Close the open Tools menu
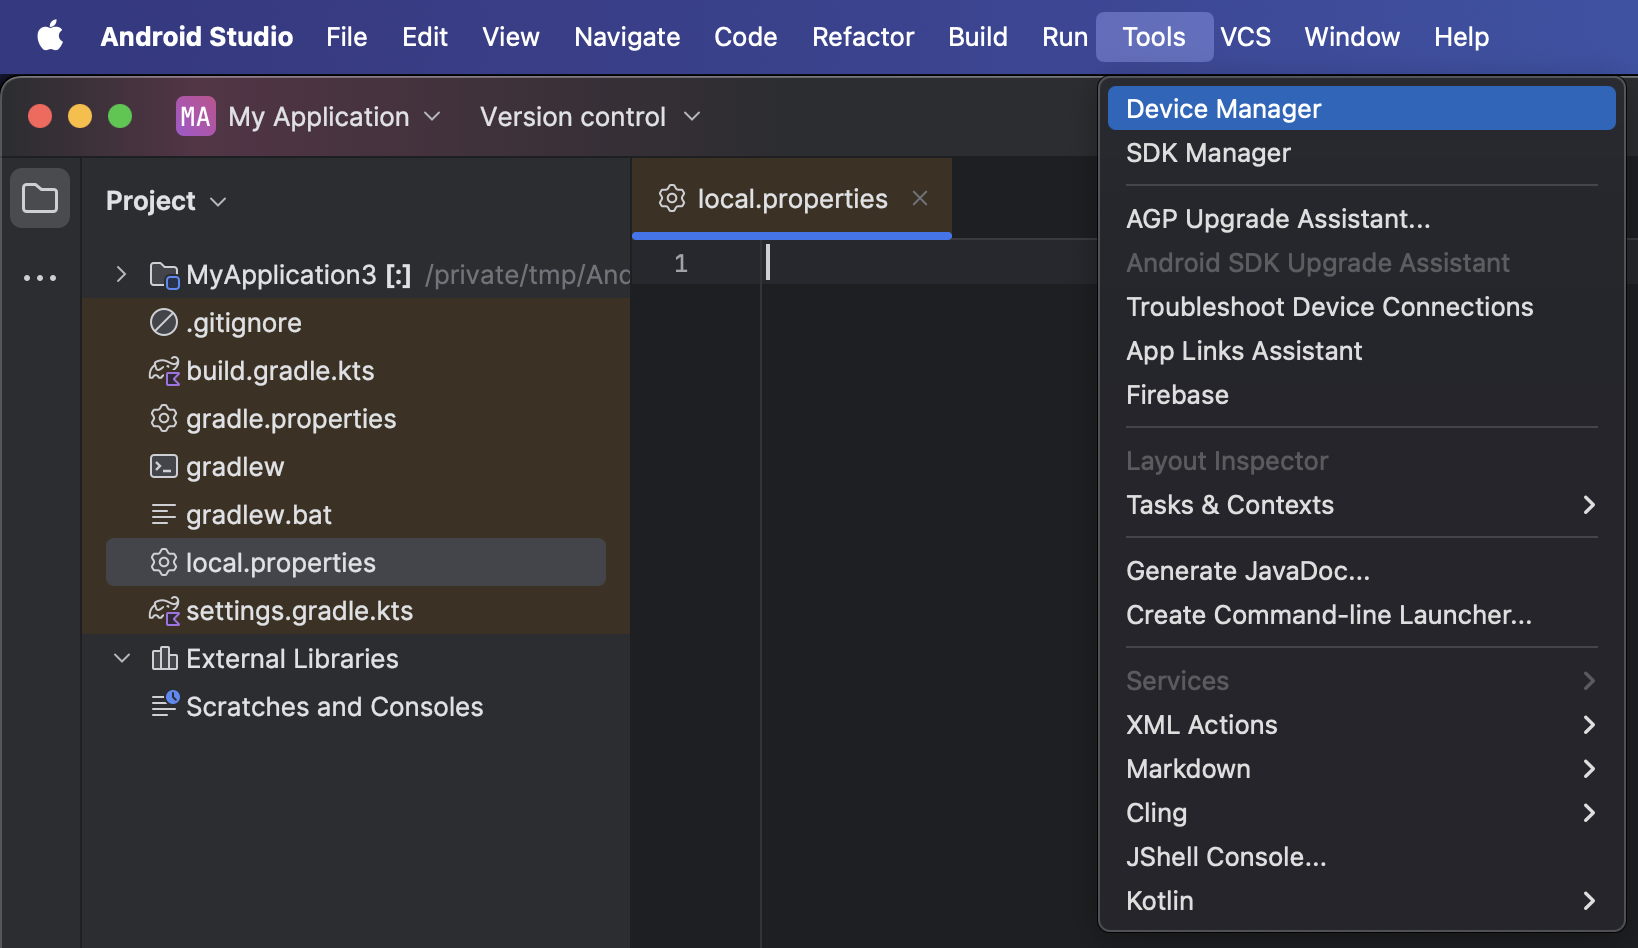1638x948 pixels. point(1154,37)
